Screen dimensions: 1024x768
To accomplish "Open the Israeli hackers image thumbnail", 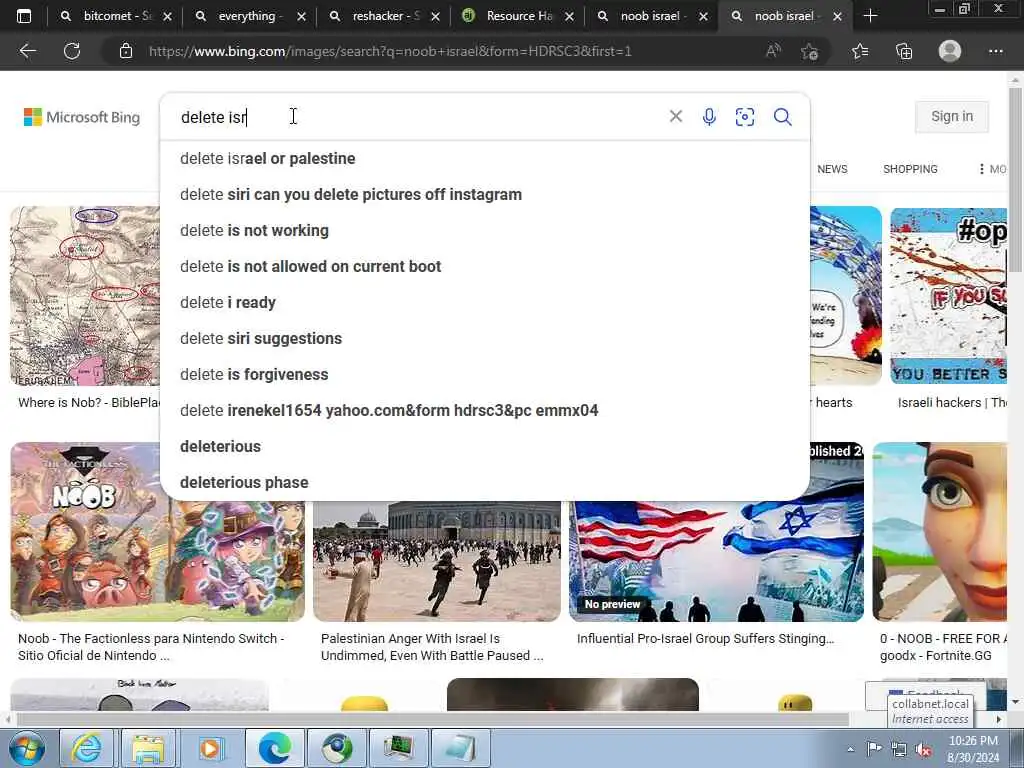I will 948,296.
